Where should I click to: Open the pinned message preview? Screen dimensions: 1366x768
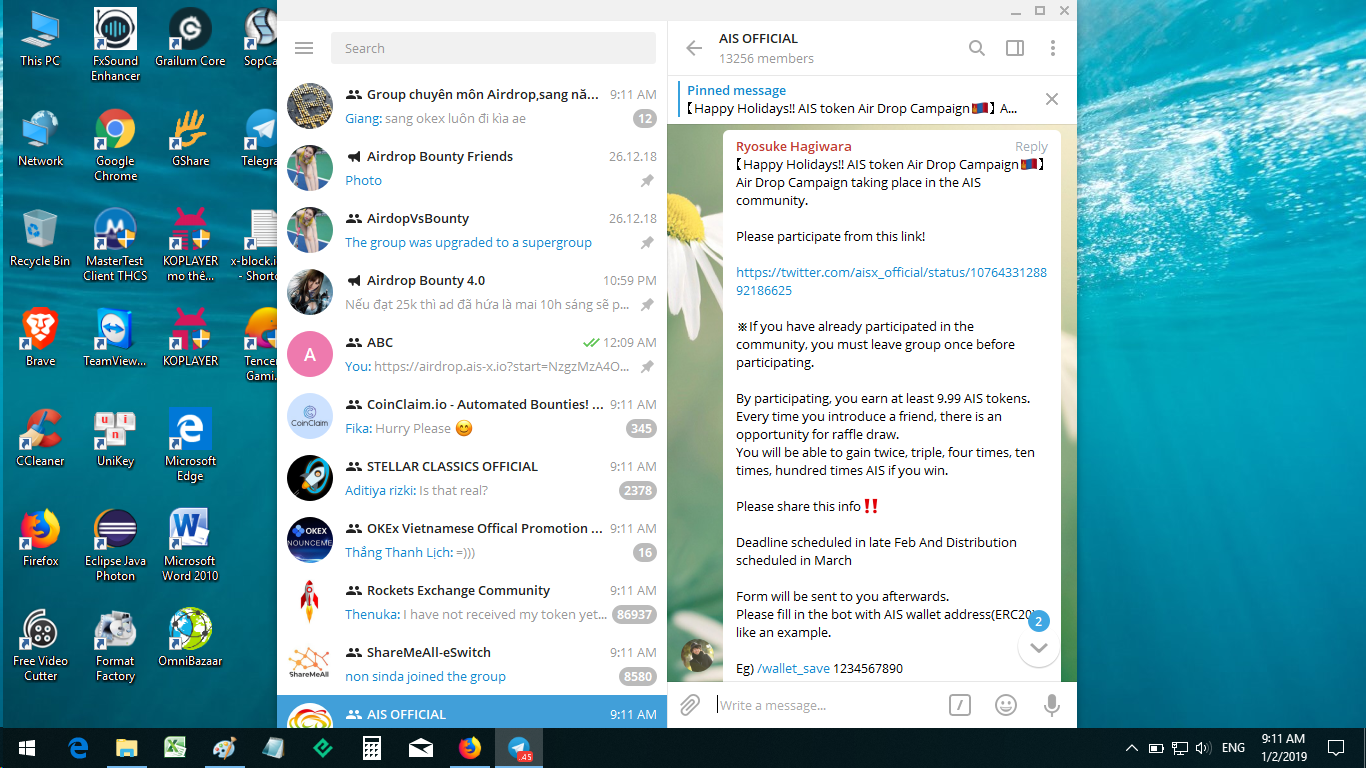coord(853,99)
